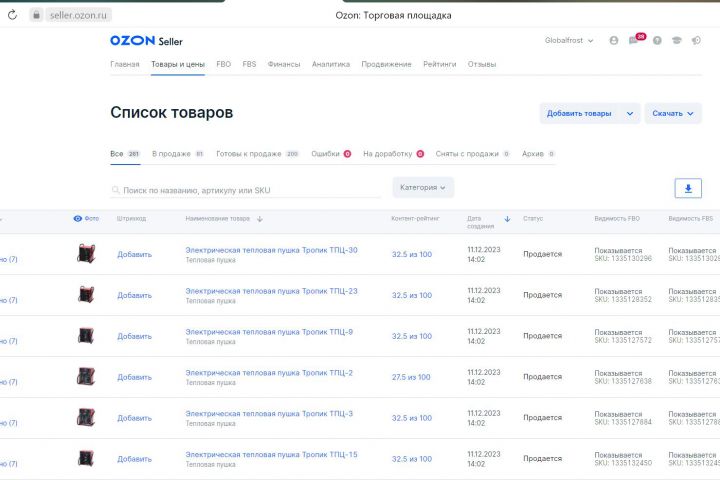Select the Все tab
The image size is (720, 480).
[125, 154]
